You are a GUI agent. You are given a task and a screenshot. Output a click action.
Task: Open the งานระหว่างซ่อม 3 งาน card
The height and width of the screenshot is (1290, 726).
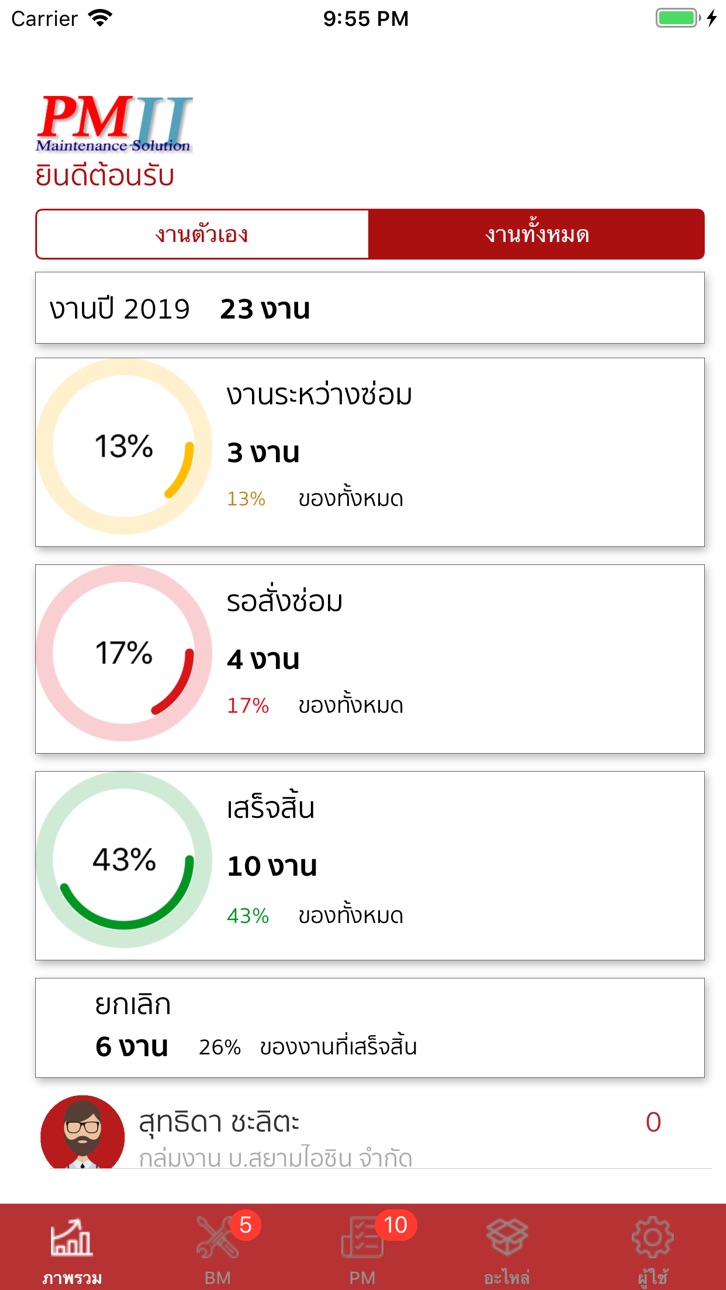(x=370, y=452)
